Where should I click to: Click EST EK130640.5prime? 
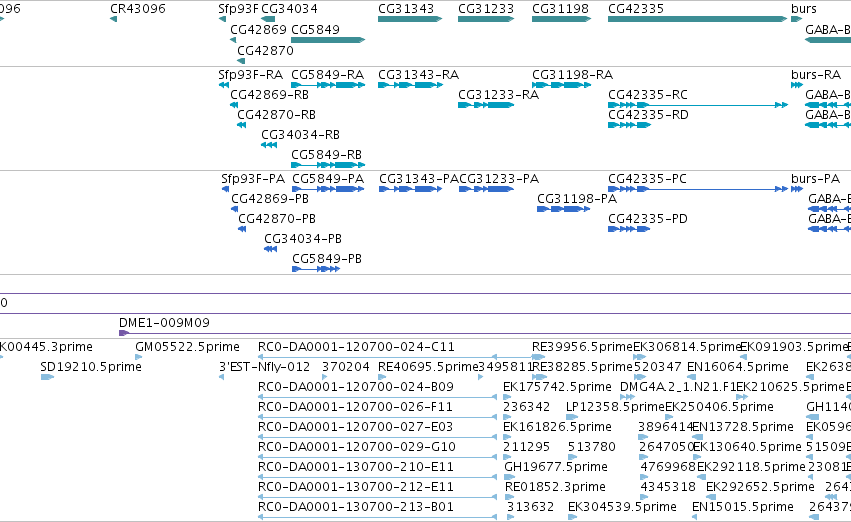(747, 447)
